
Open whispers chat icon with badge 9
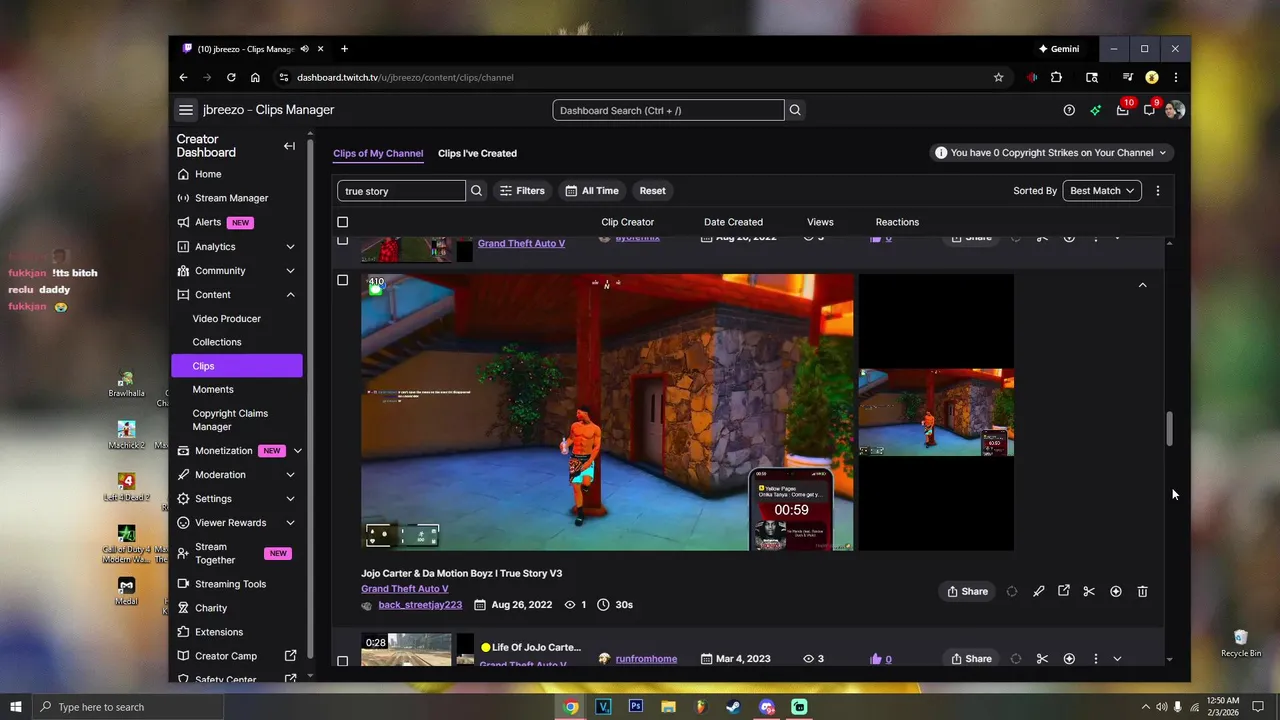click(x=1149, y=110)
